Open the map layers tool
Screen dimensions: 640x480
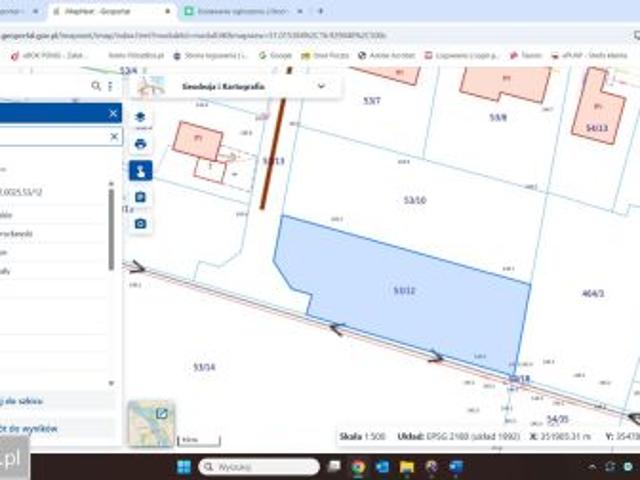click(140, 117)
